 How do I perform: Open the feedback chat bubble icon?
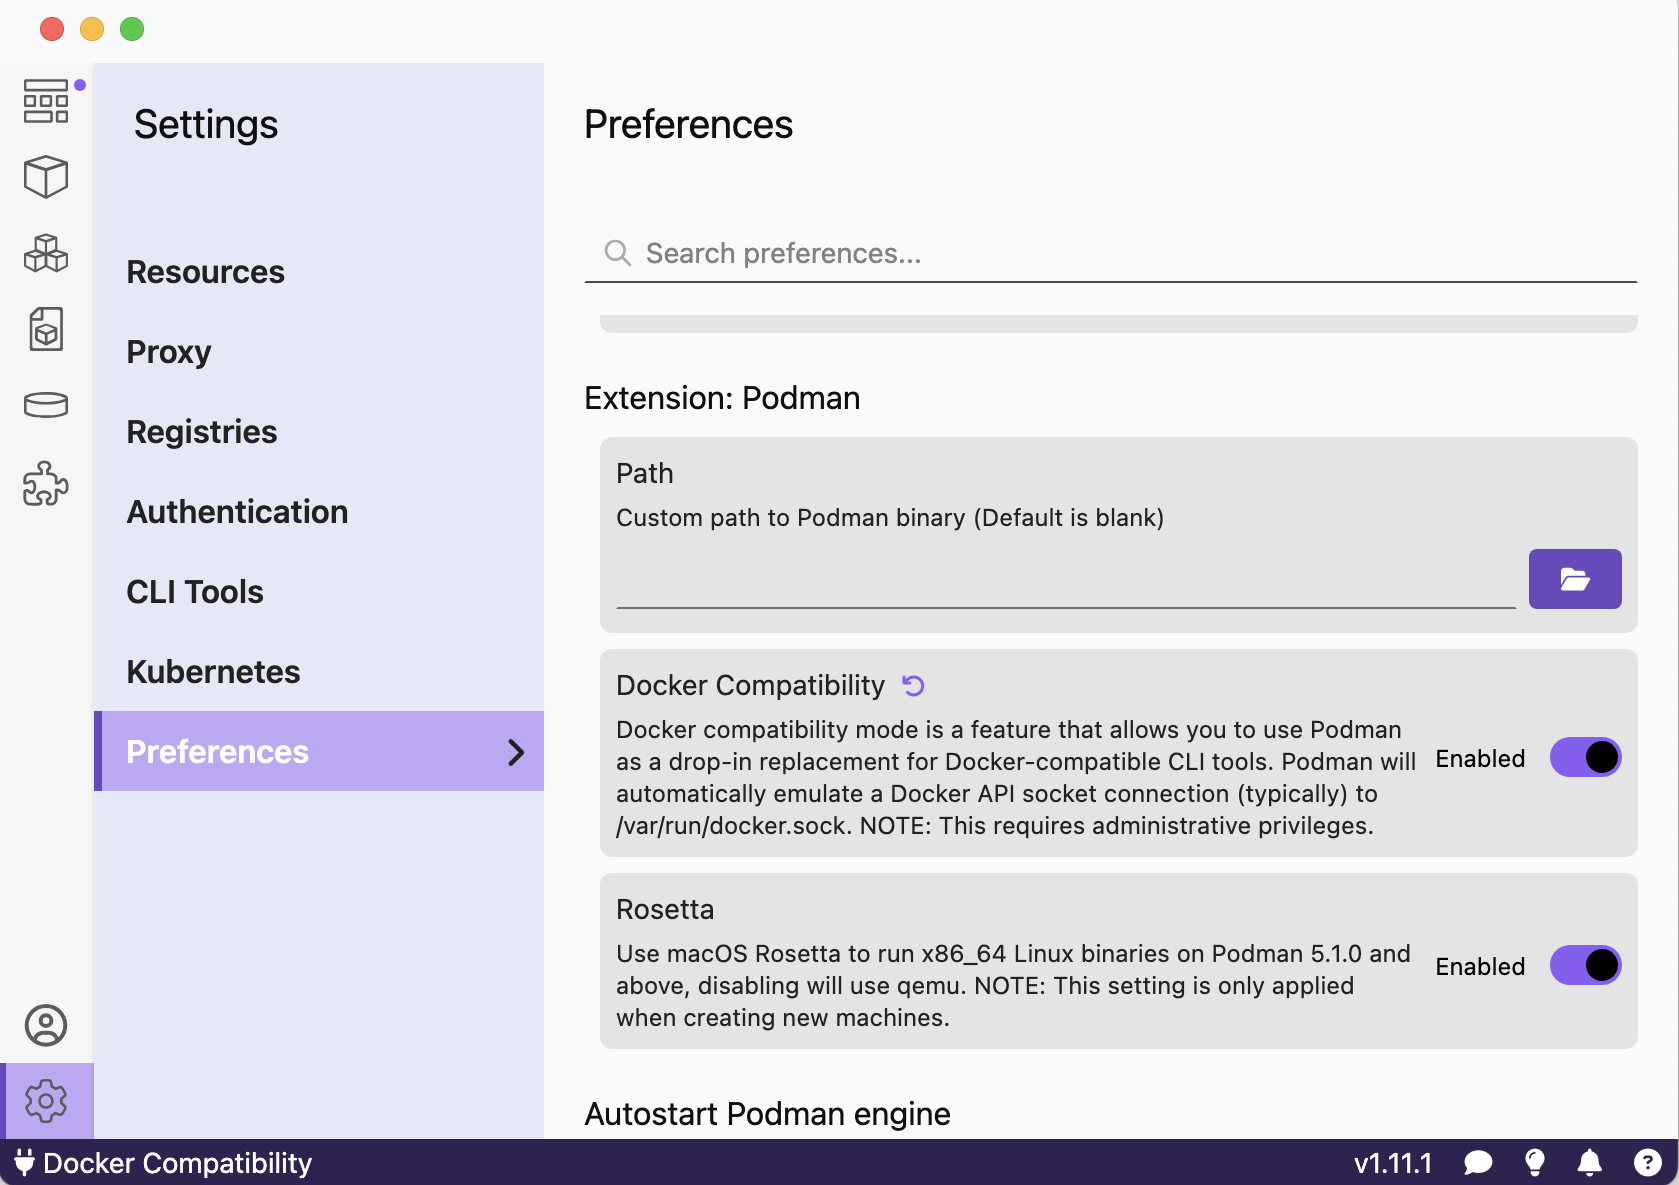(1478, 1163)
